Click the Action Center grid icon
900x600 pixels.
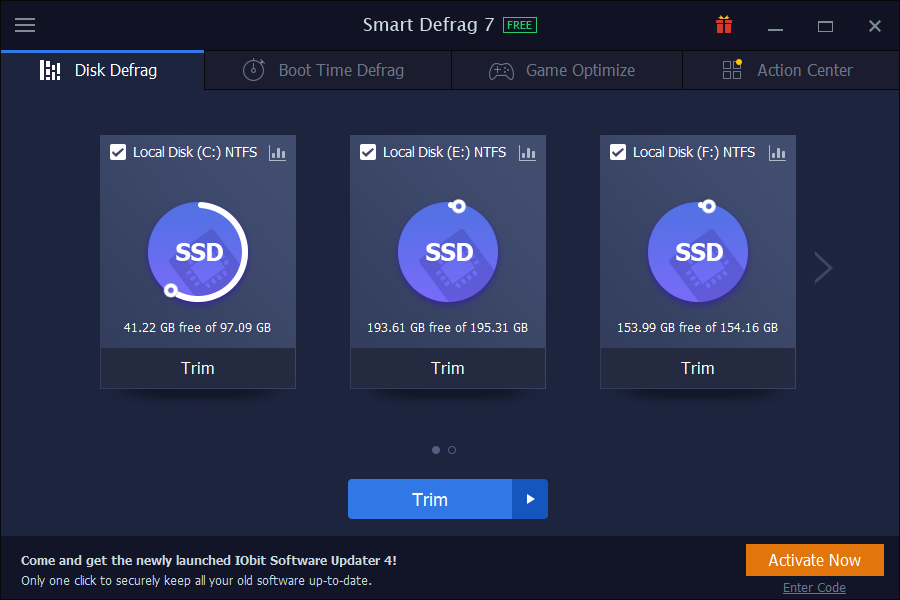(731, 70)
